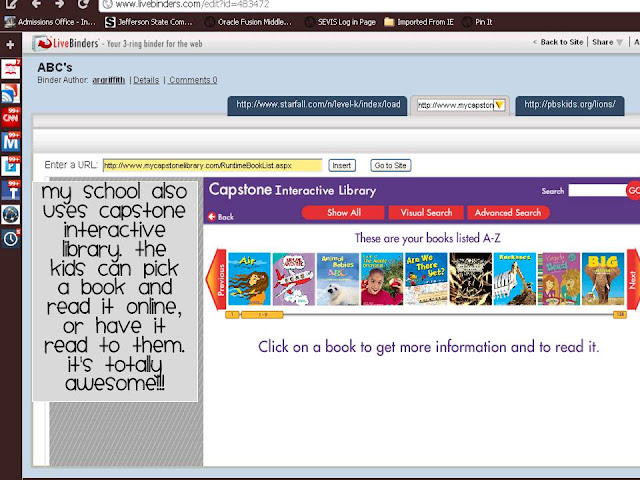Click the LiveBinders logo
Screen dimensions: 640x480
pyautogui.click(x=66, y=43)
